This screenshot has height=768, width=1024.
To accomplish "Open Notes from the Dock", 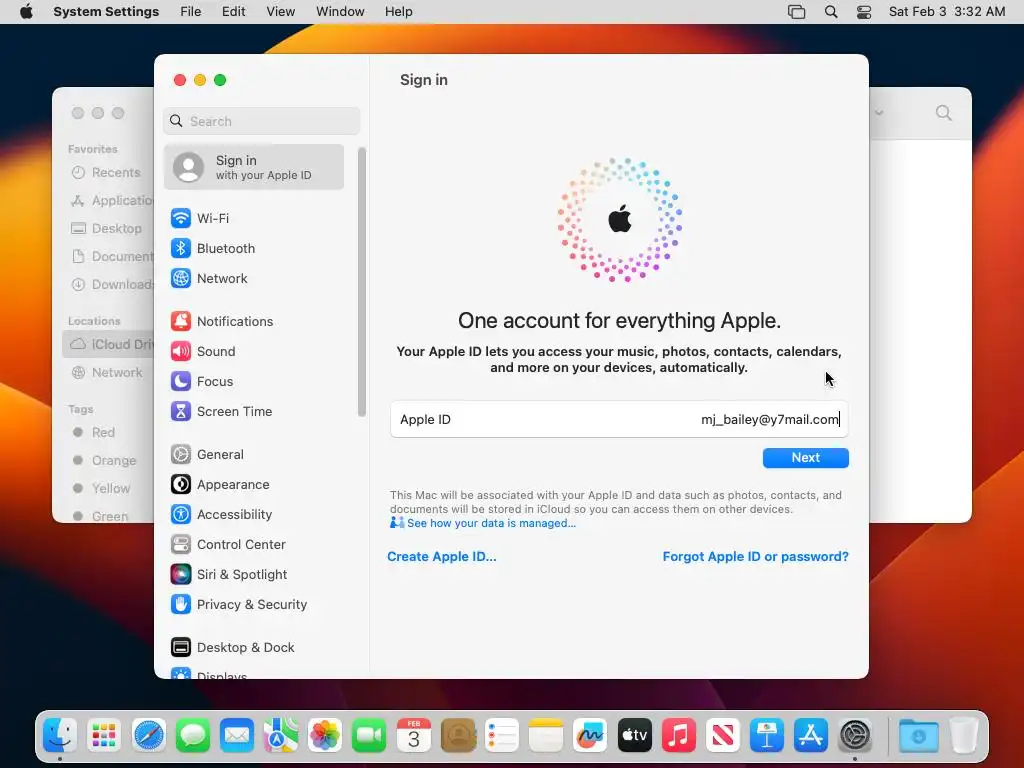I will 546,736.
